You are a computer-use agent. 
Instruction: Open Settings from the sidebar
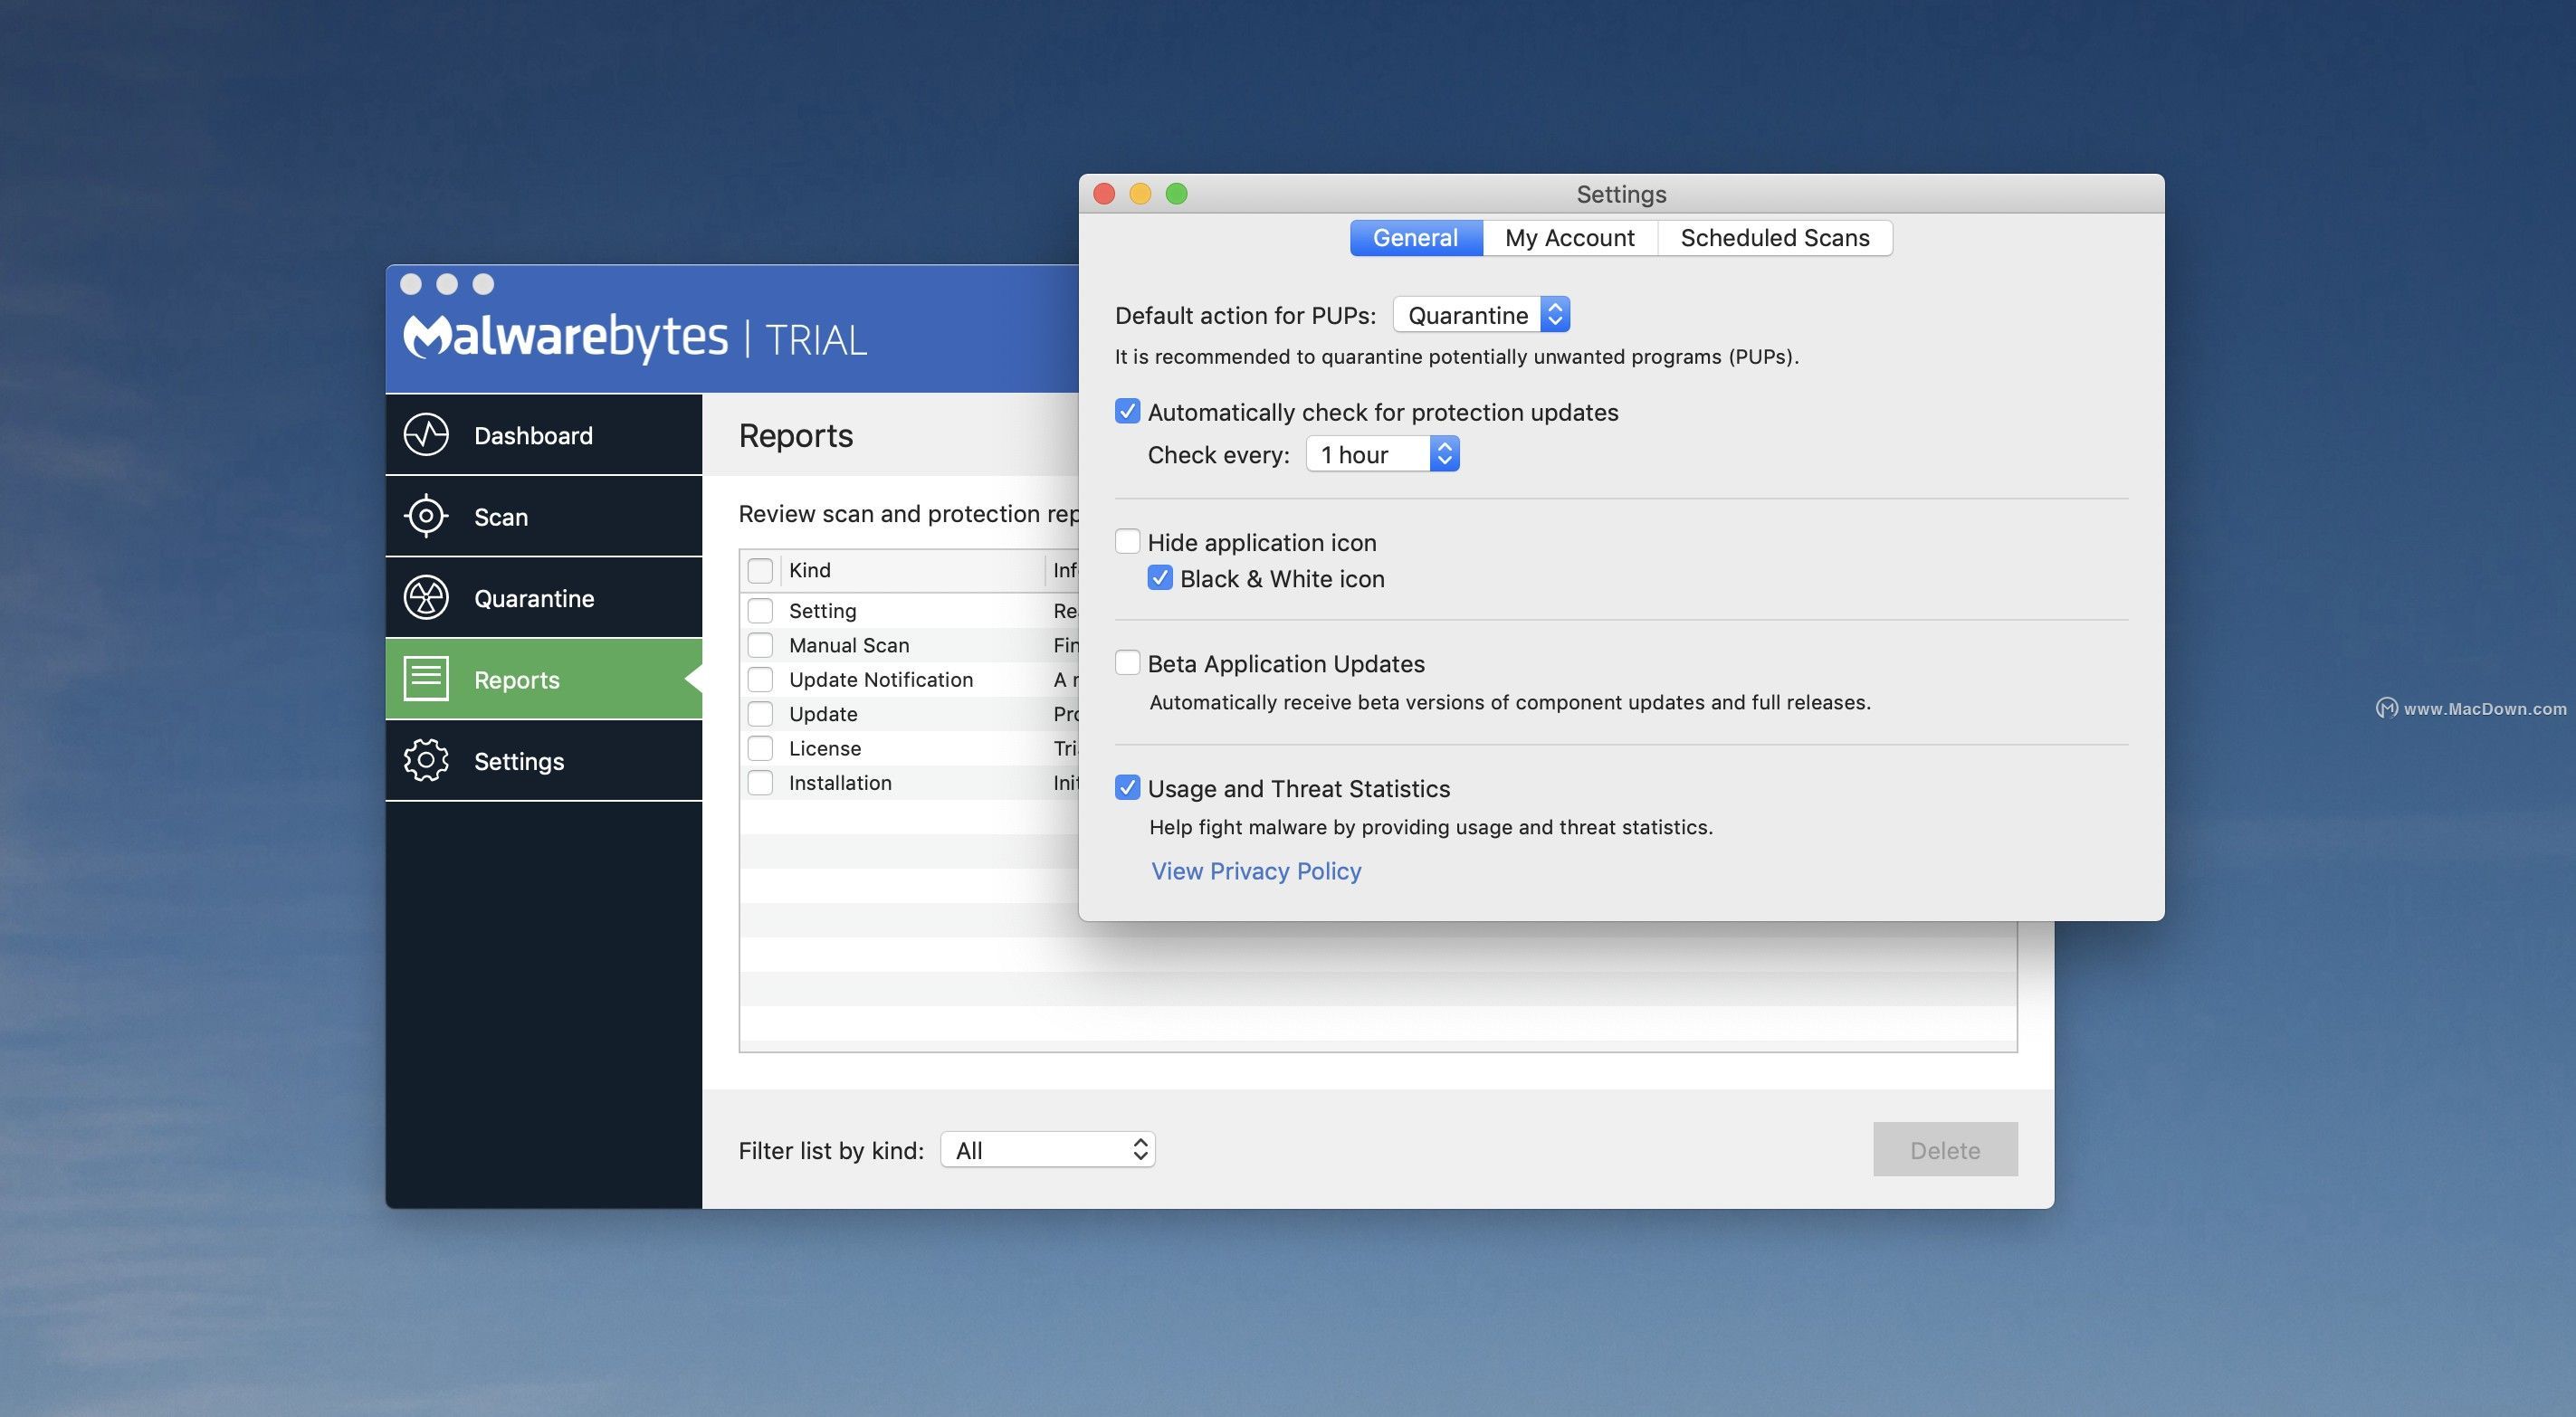click(544, 761)
